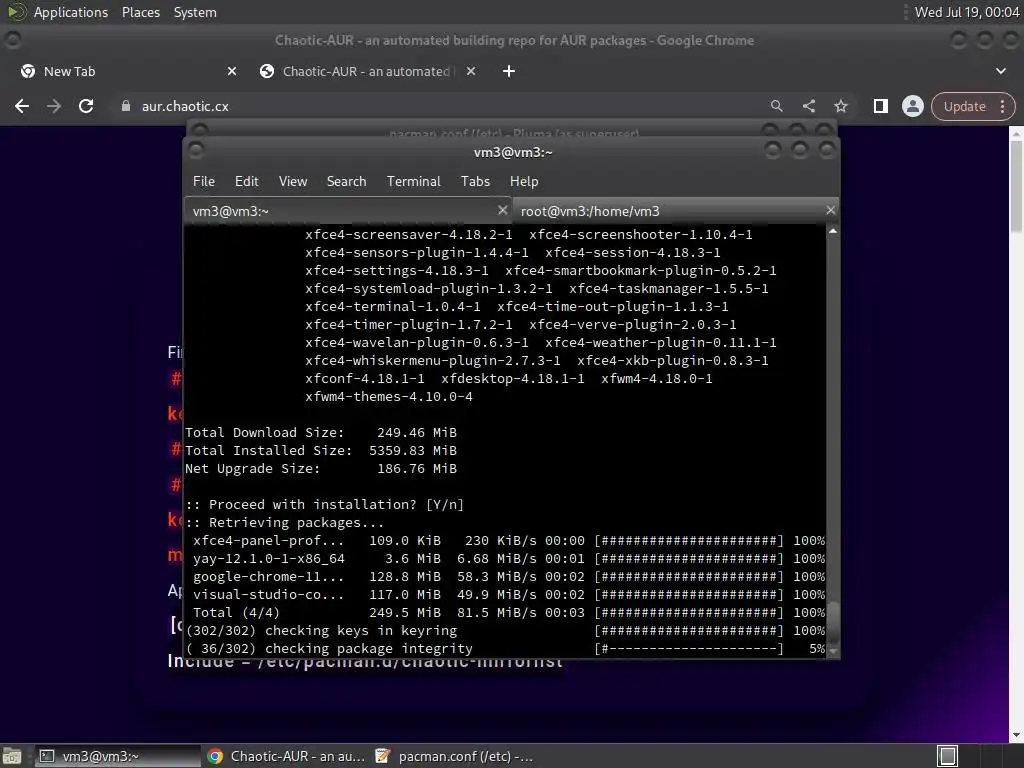This screenshot has width=1024, height=768.
Task: Open the terminal Help menu
Action: (524, 182)
